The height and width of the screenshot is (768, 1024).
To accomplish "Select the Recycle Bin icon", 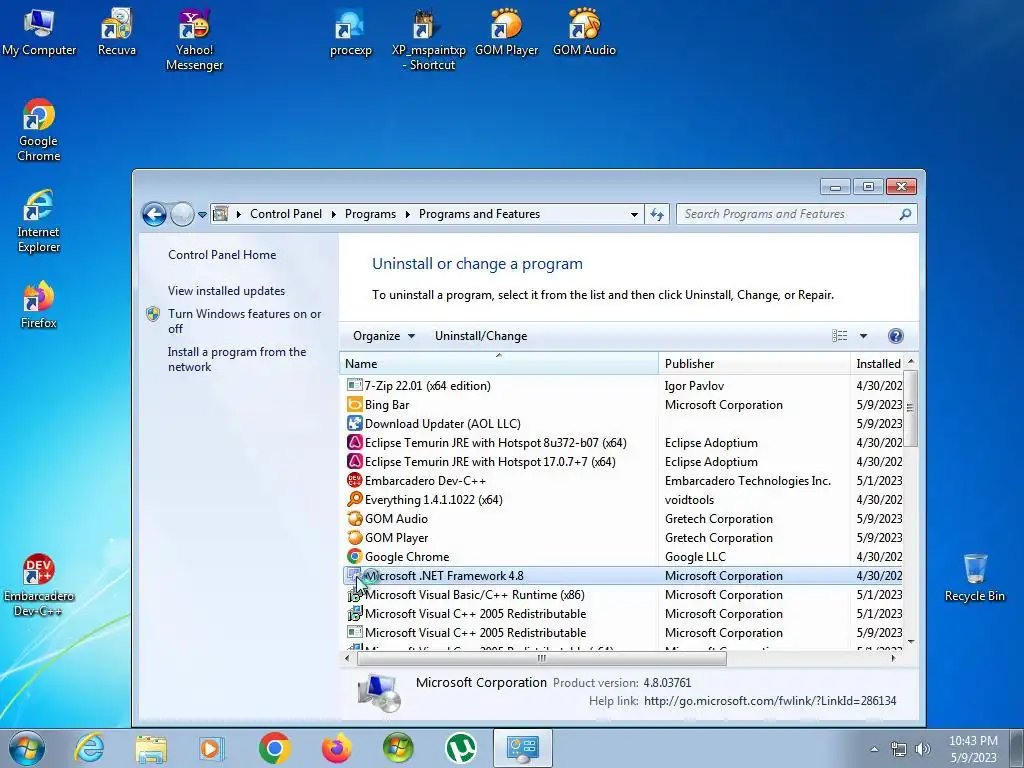I will pos(974,578).
